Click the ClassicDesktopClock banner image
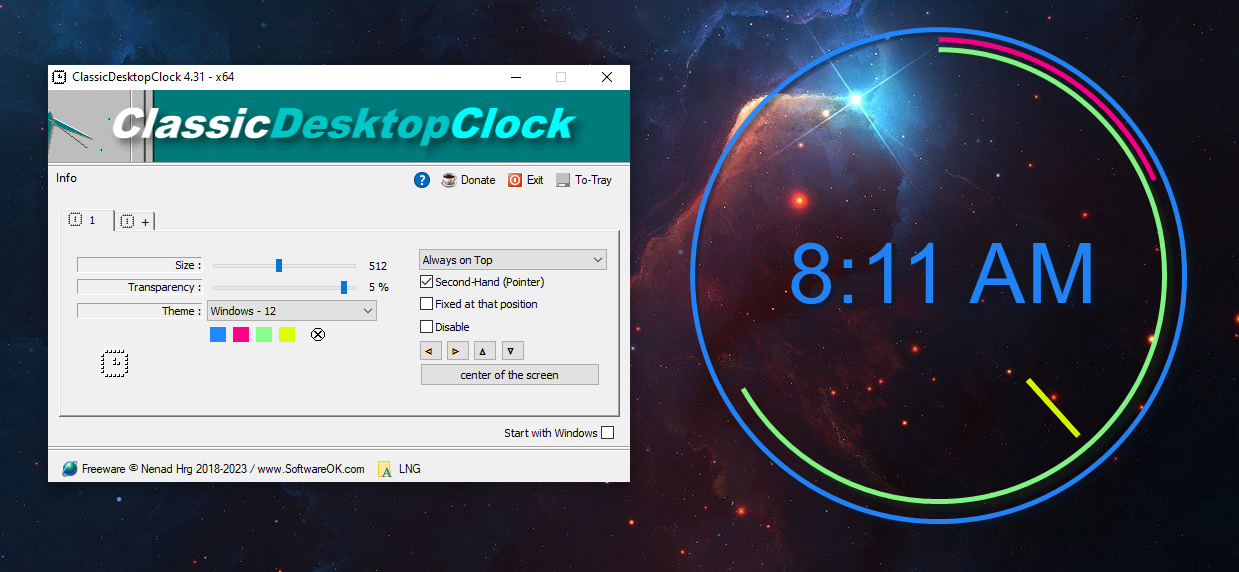The image size is (1239, 572). (x=339, y=126)
